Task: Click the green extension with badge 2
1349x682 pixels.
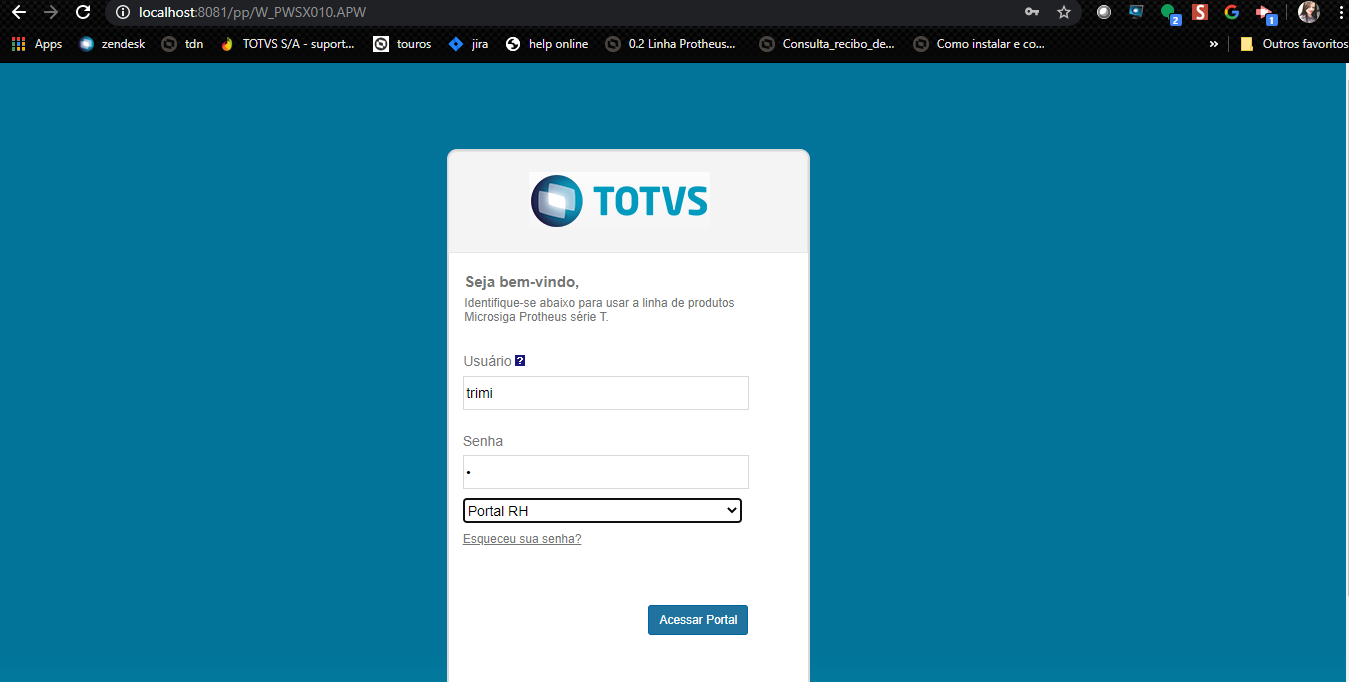Action: 1169,13
